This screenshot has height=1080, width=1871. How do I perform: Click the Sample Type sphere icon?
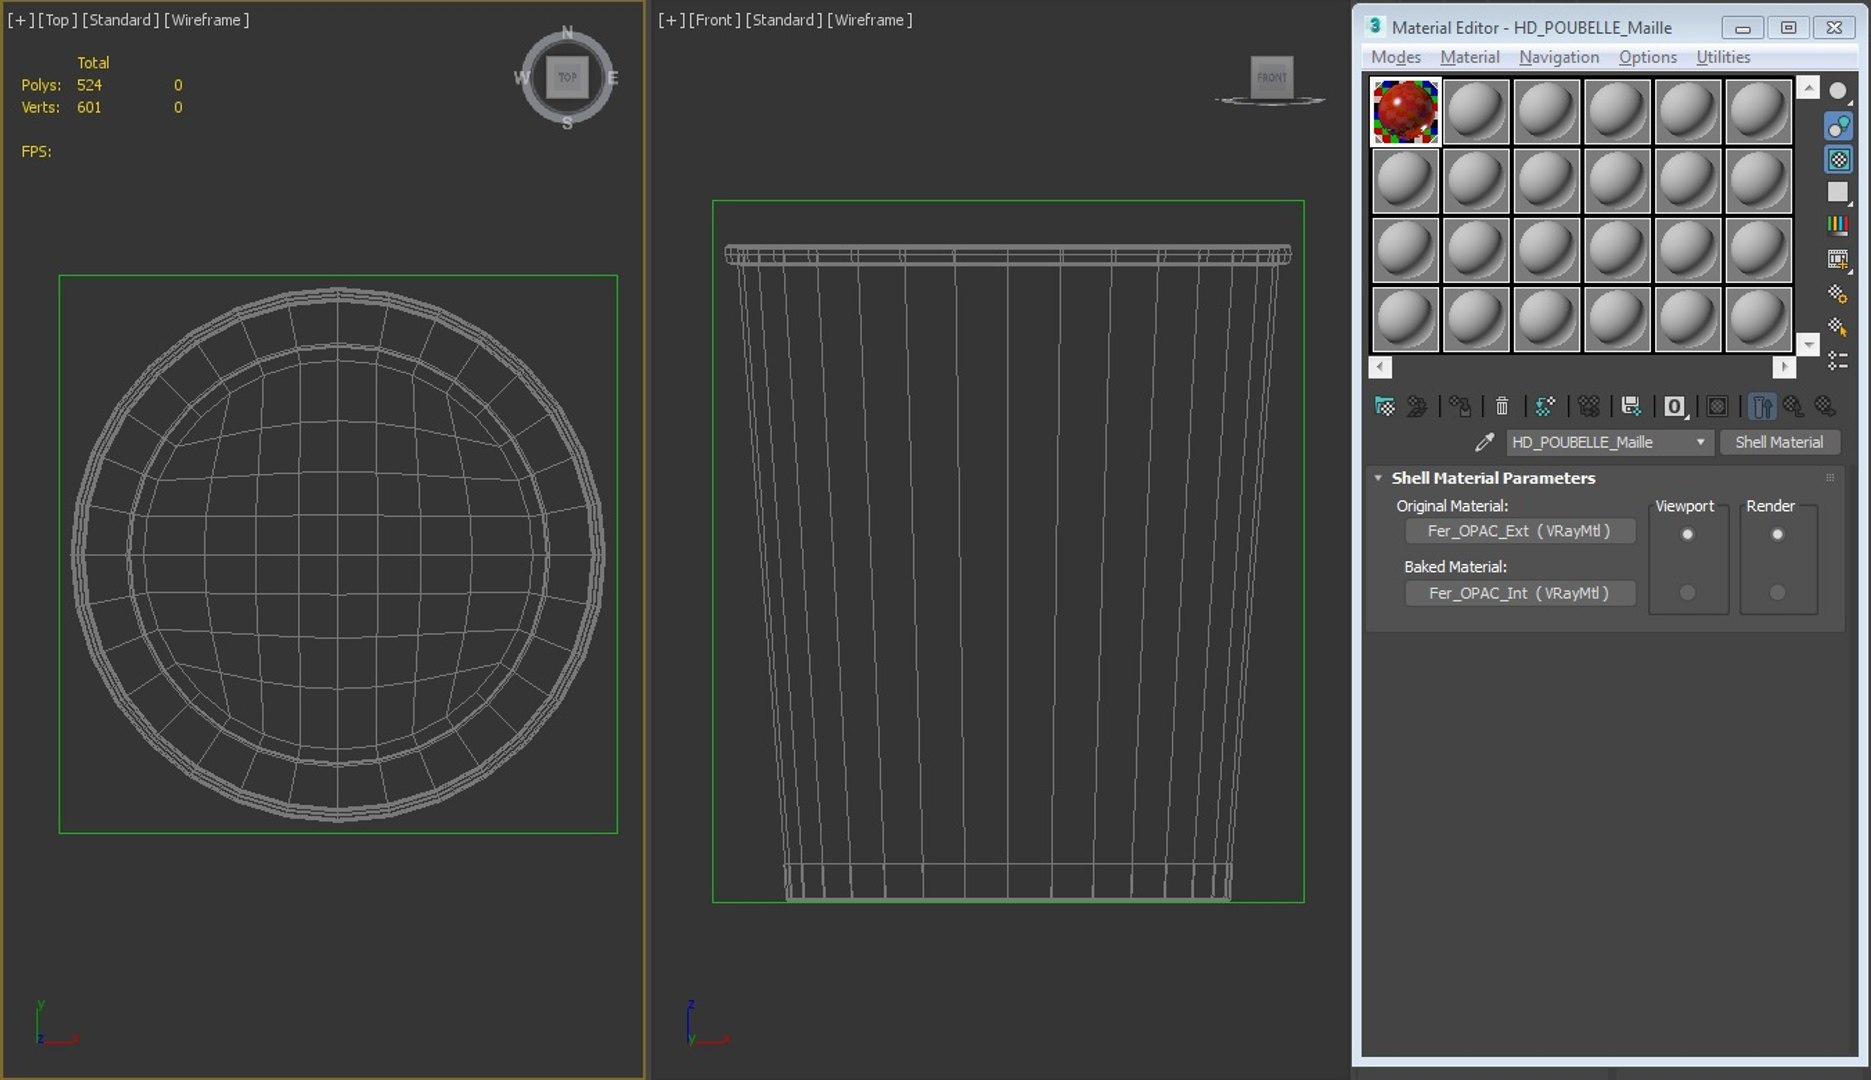pos(1838,91)
